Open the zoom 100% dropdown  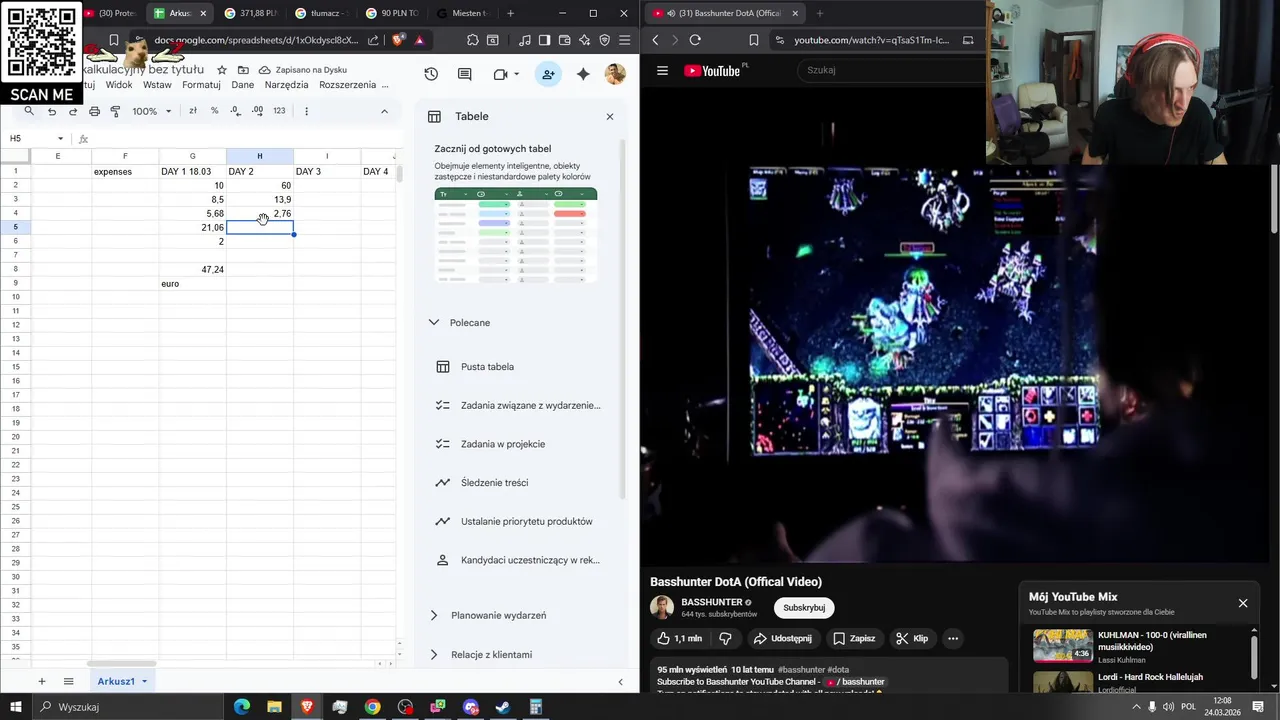point(152,111)
